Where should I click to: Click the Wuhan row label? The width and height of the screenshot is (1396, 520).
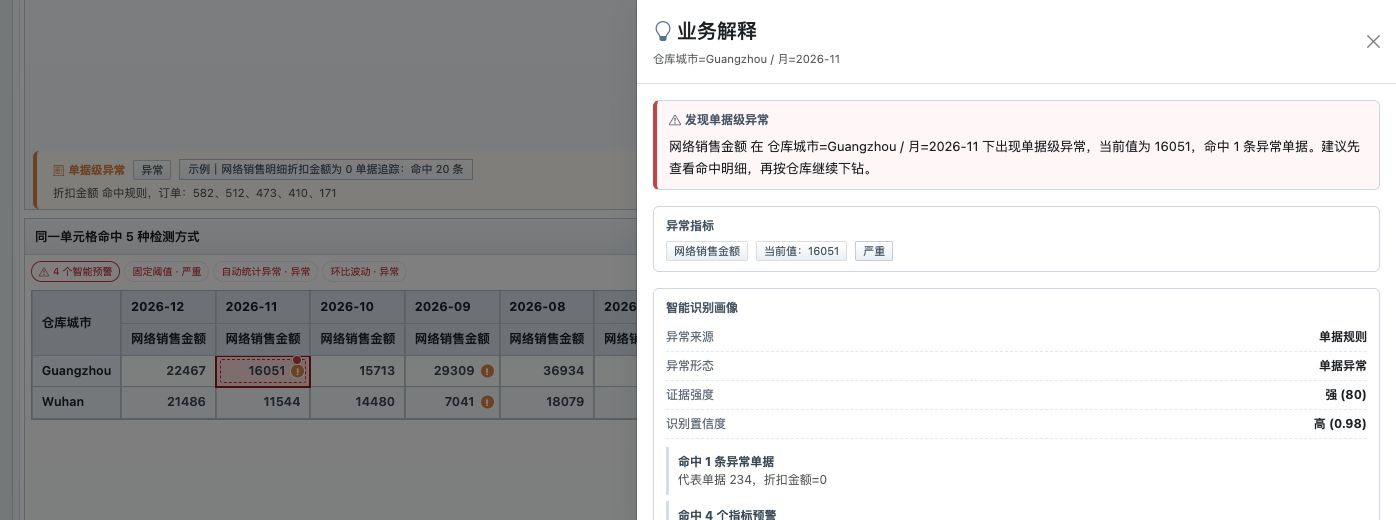click(x=76, y=402)
